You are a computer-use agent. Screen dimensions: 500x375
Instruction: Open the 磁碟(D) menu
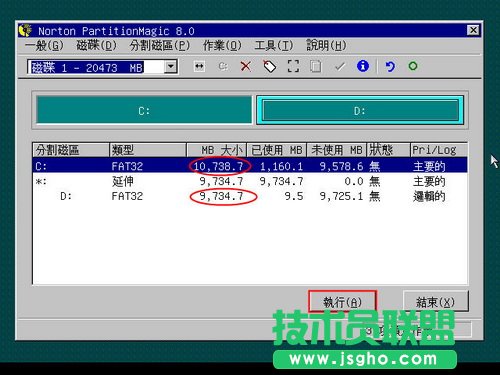pos(96,46)
